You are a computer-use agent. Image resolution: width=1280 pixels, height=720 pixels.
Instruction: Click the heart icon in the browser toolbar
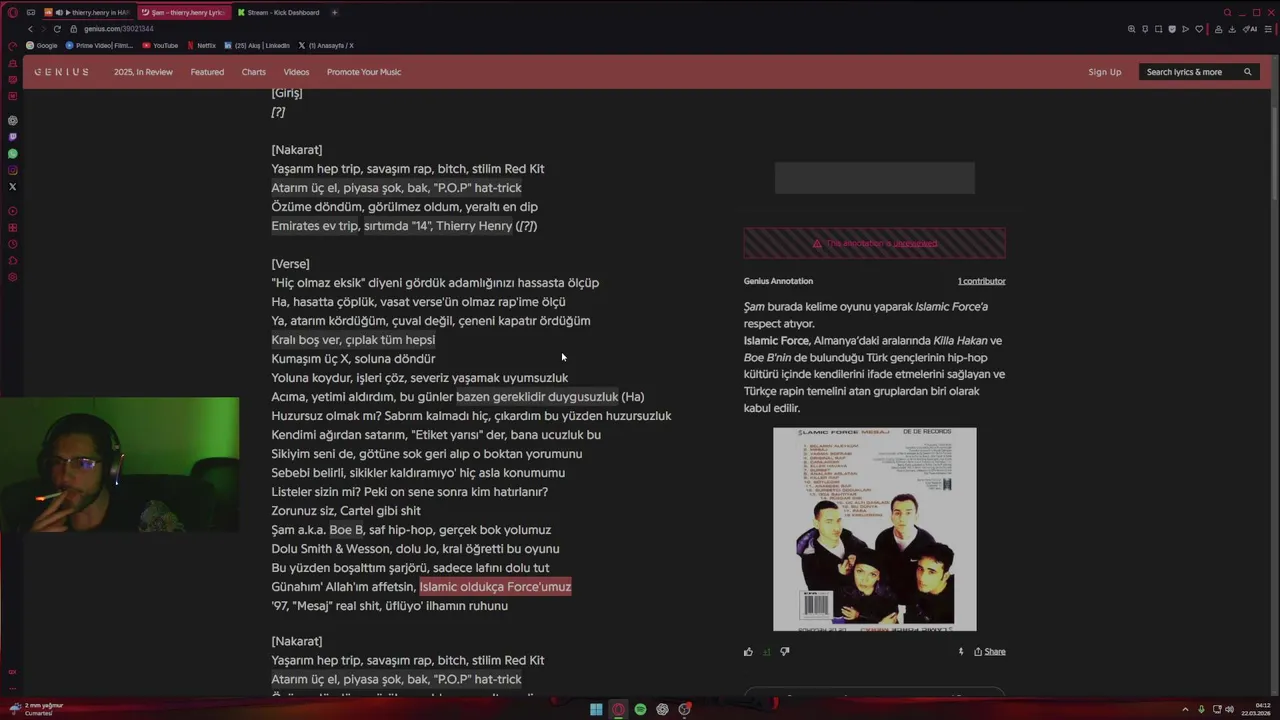[1199, 29]
